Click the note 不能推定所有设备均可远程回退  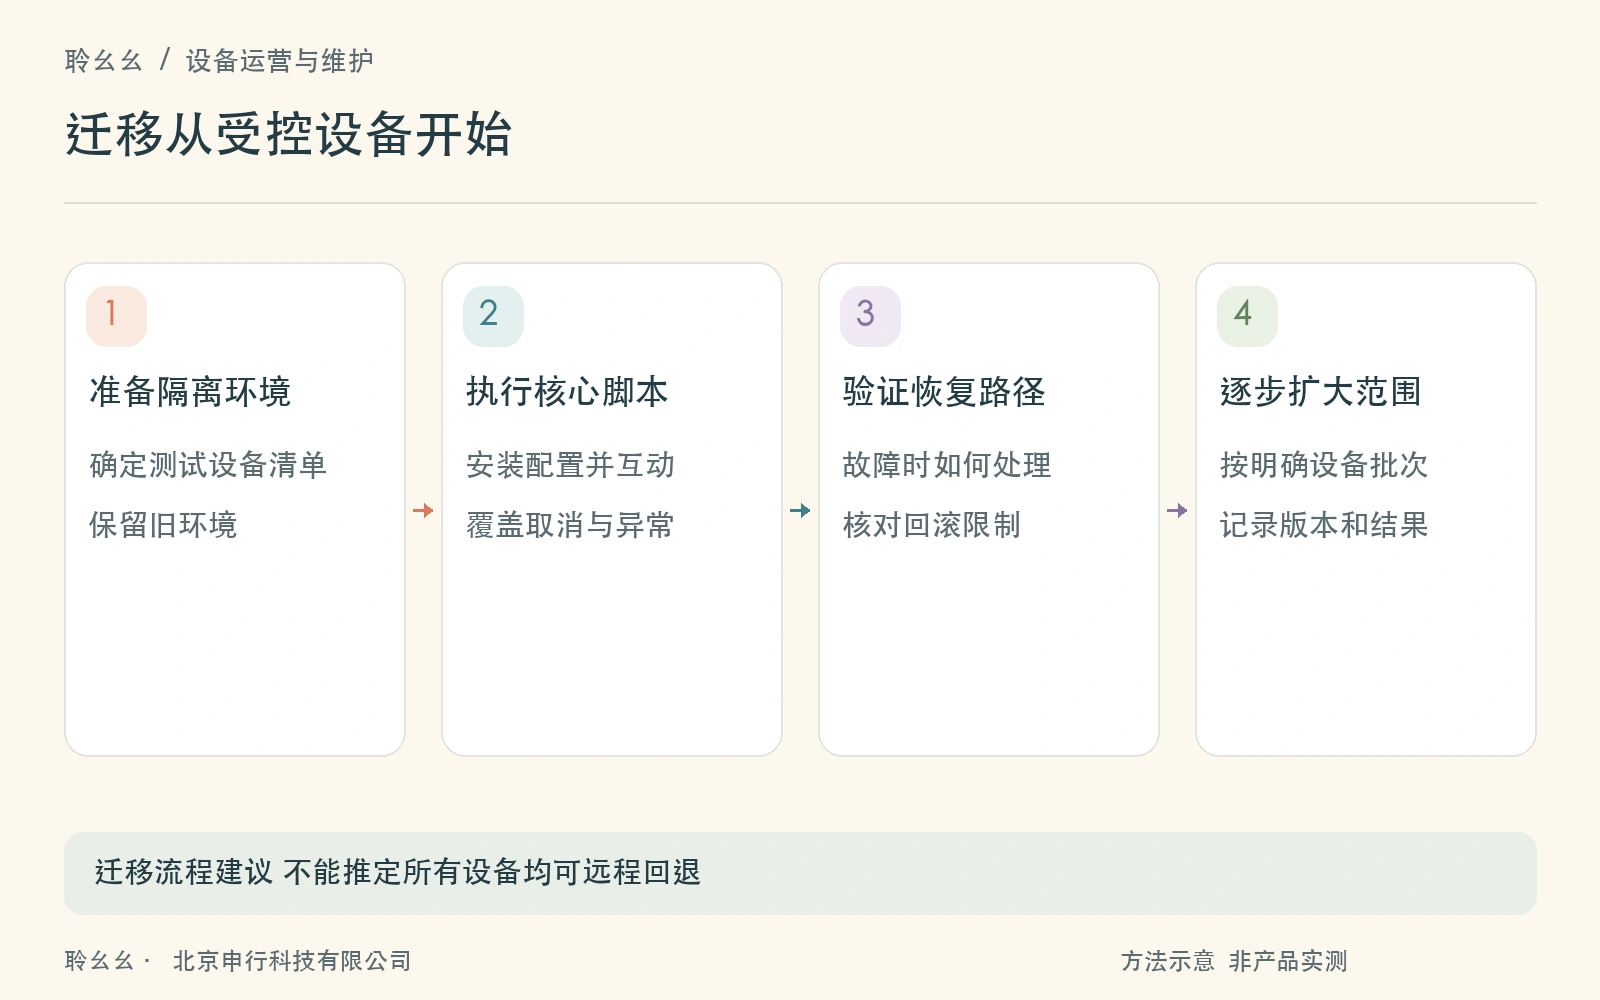pyautogui.click(x=492, y=872)
